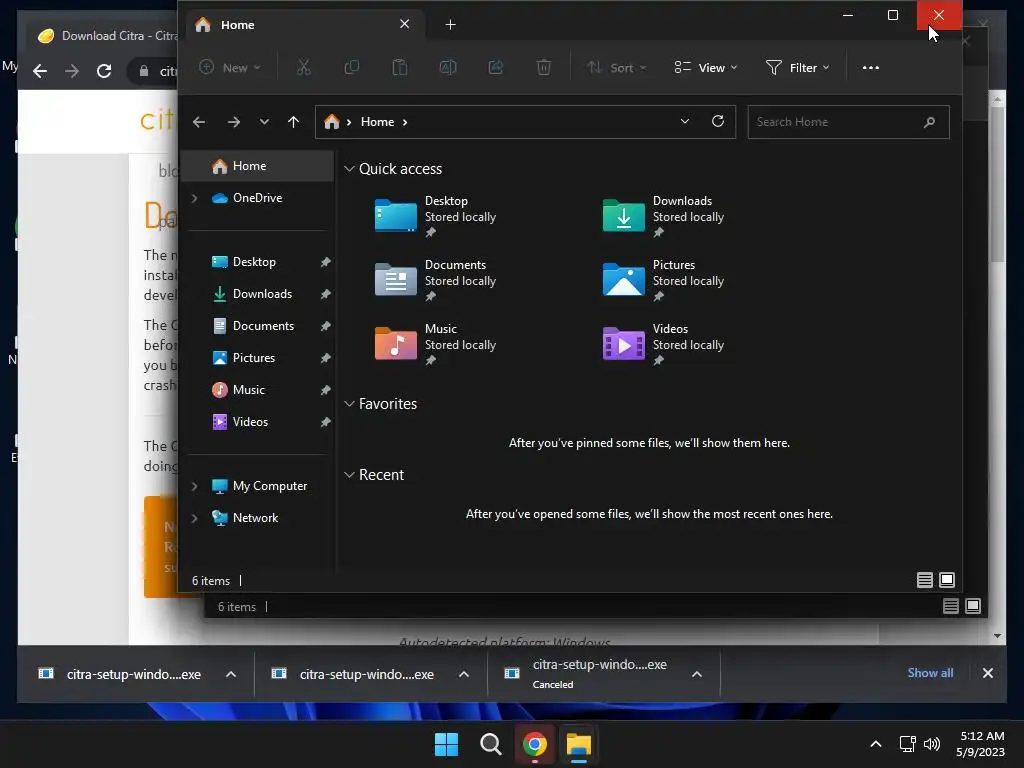The width and height of the screenshot is (1024, 768).
Task: Go back using the Explorer back arrow
Action: click(199, 122)
